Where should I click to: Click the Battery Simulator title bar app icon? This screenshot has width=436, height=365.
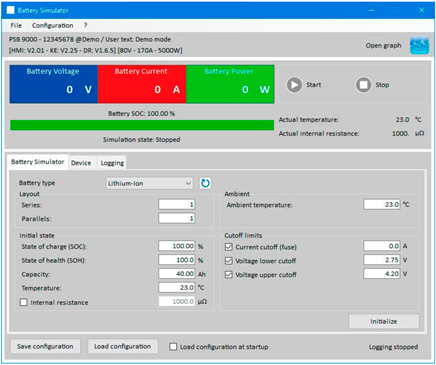pos(10,10)
